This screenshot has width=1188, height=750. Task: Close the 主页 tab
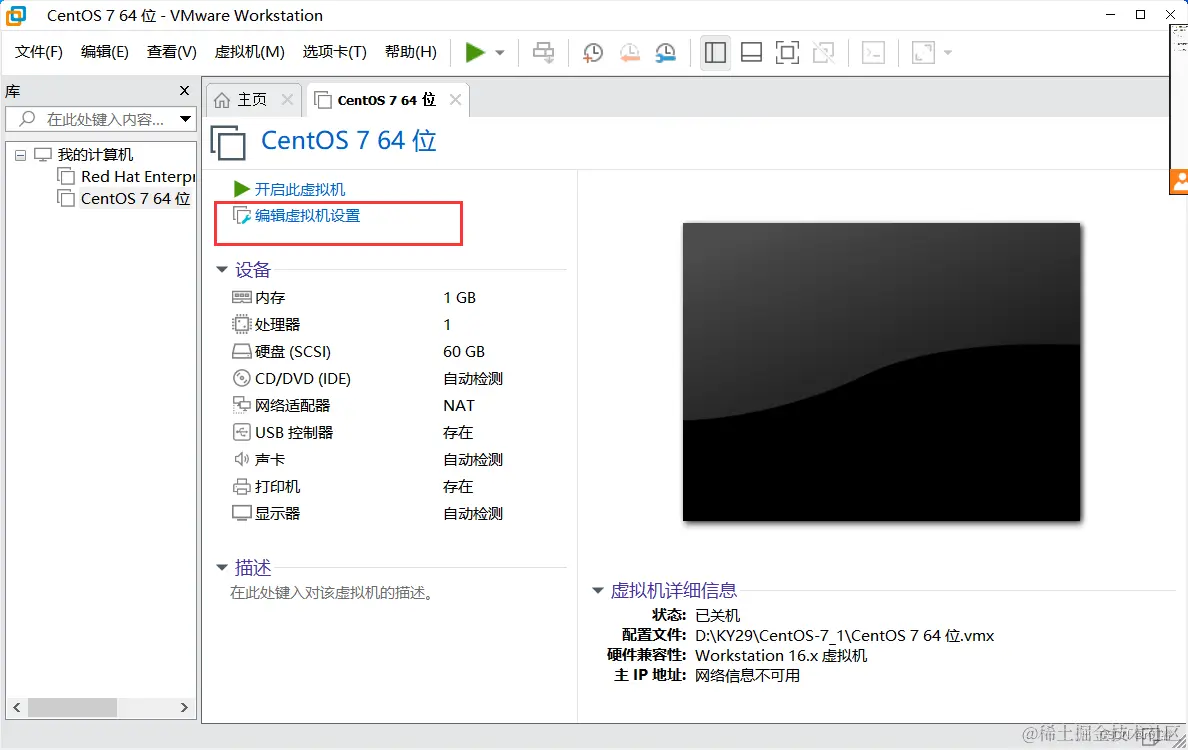(287, 99)
